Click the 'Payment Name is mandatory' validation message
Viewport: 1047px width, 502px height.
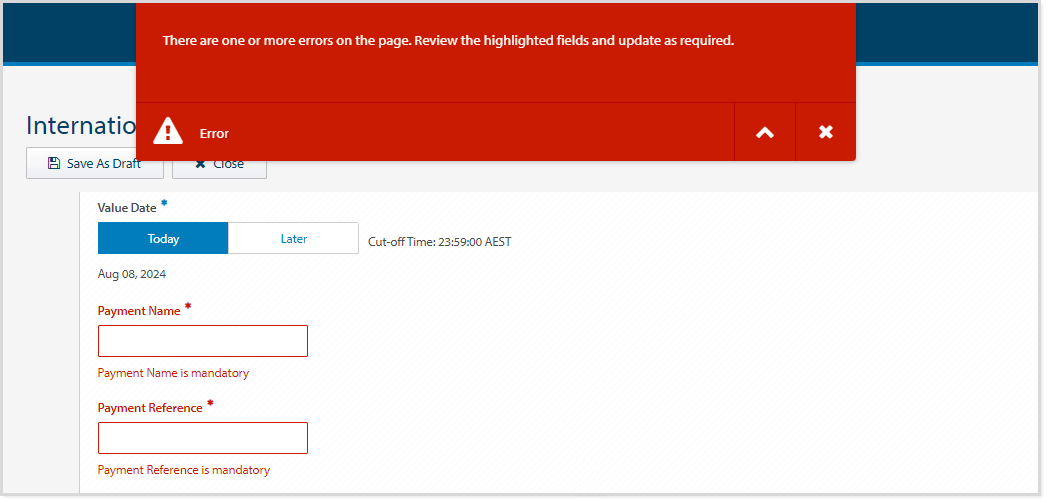(173, 373)
